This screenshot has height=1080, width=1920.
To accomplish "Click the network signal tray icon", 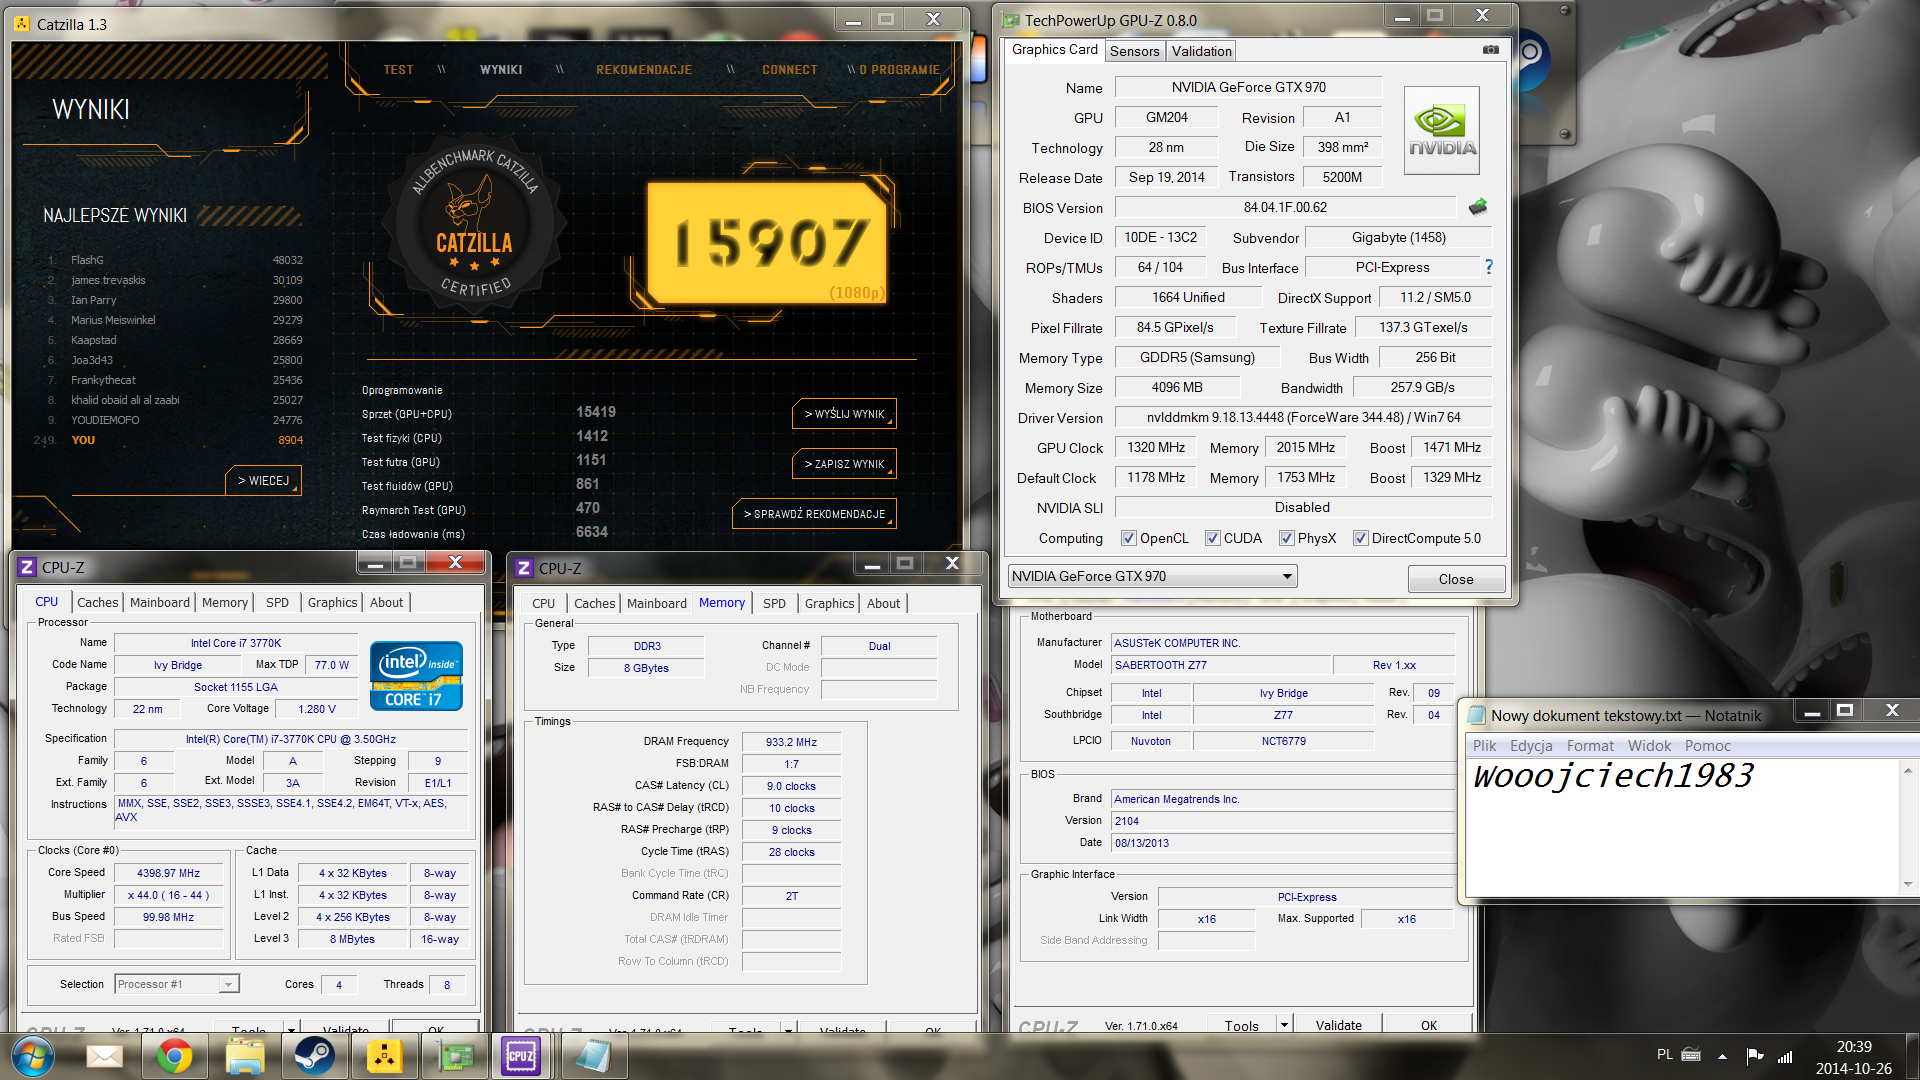I will pos(1785,1055).
